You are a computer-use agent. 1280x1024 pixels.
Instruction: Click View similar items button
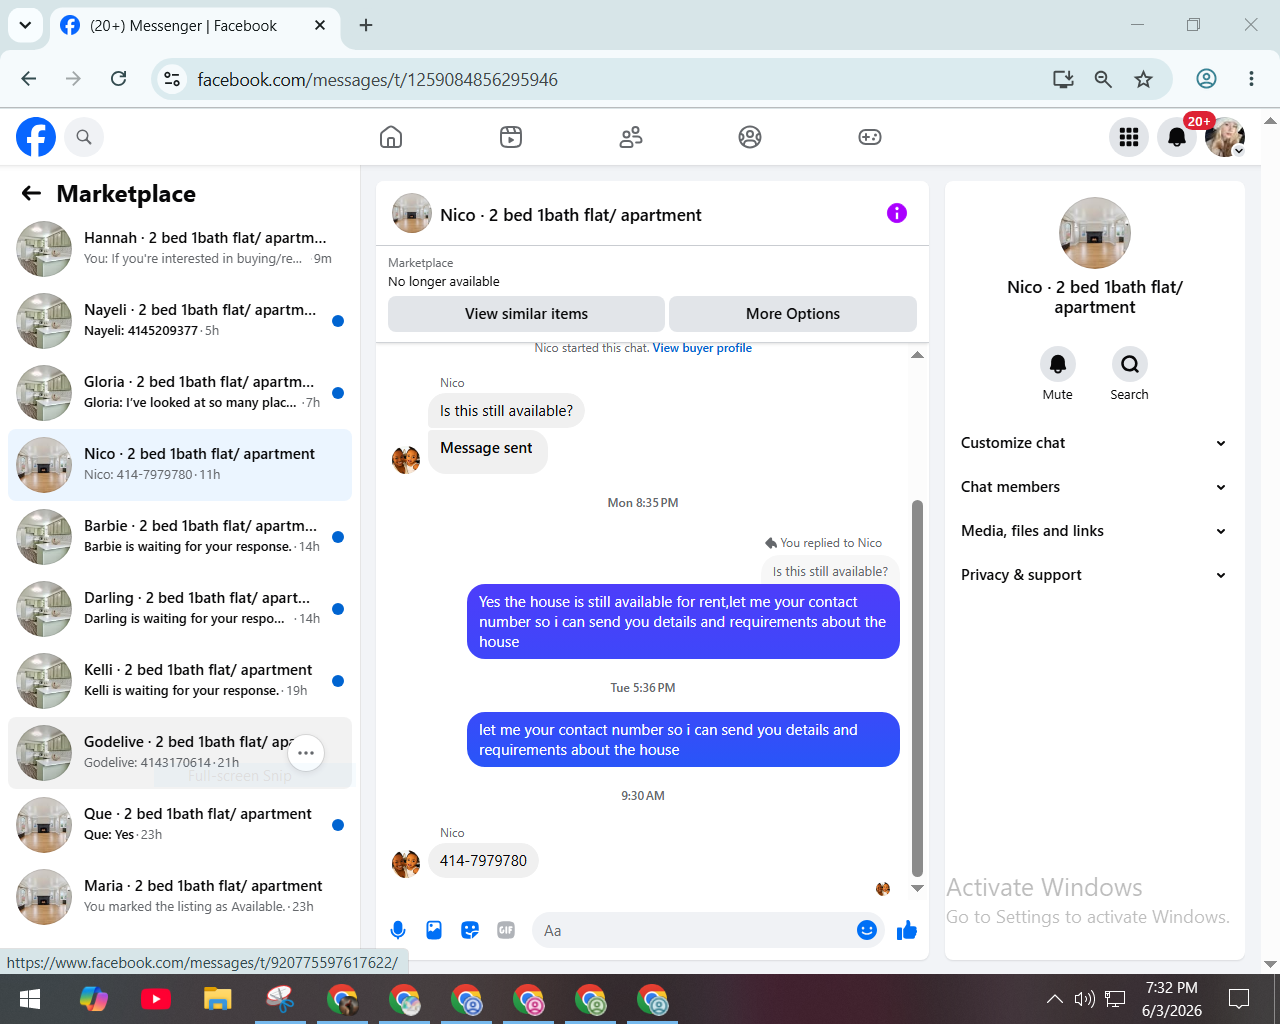(x=526, y=314)
